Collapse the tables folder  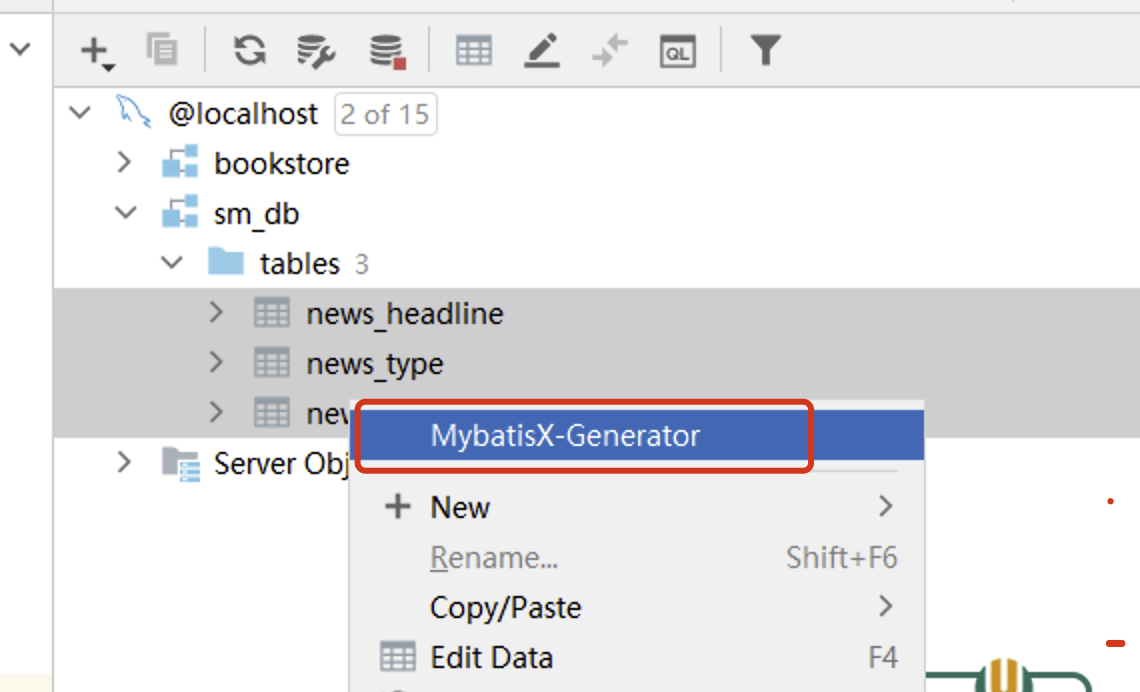click(x=172, y=263)
